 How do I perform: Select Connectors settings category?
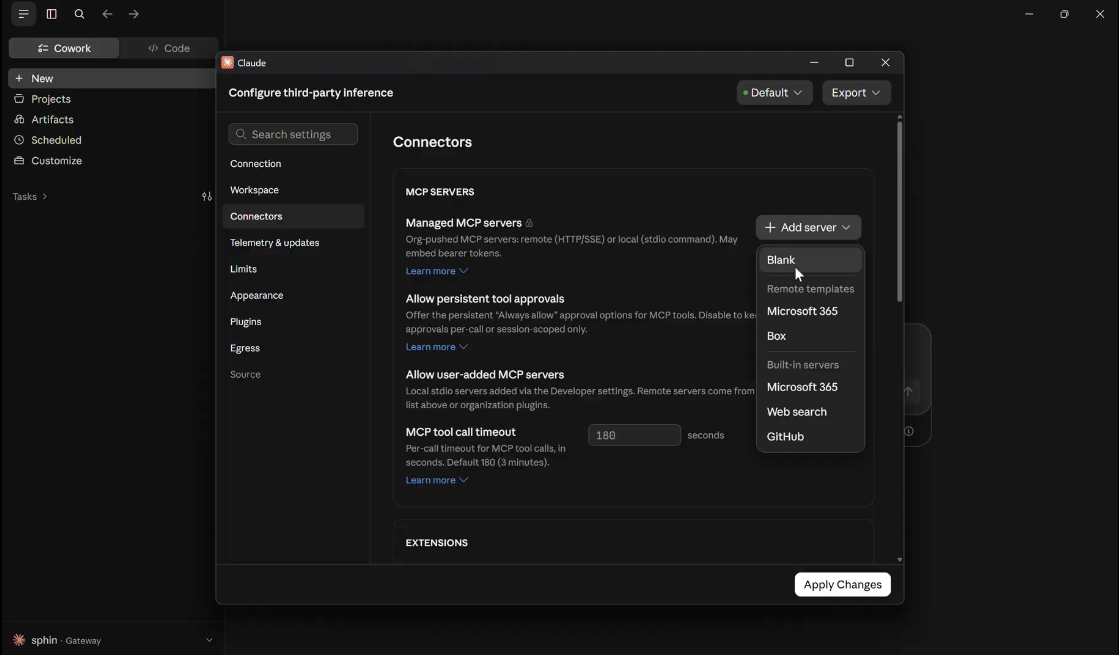click(x=293, y=216)
